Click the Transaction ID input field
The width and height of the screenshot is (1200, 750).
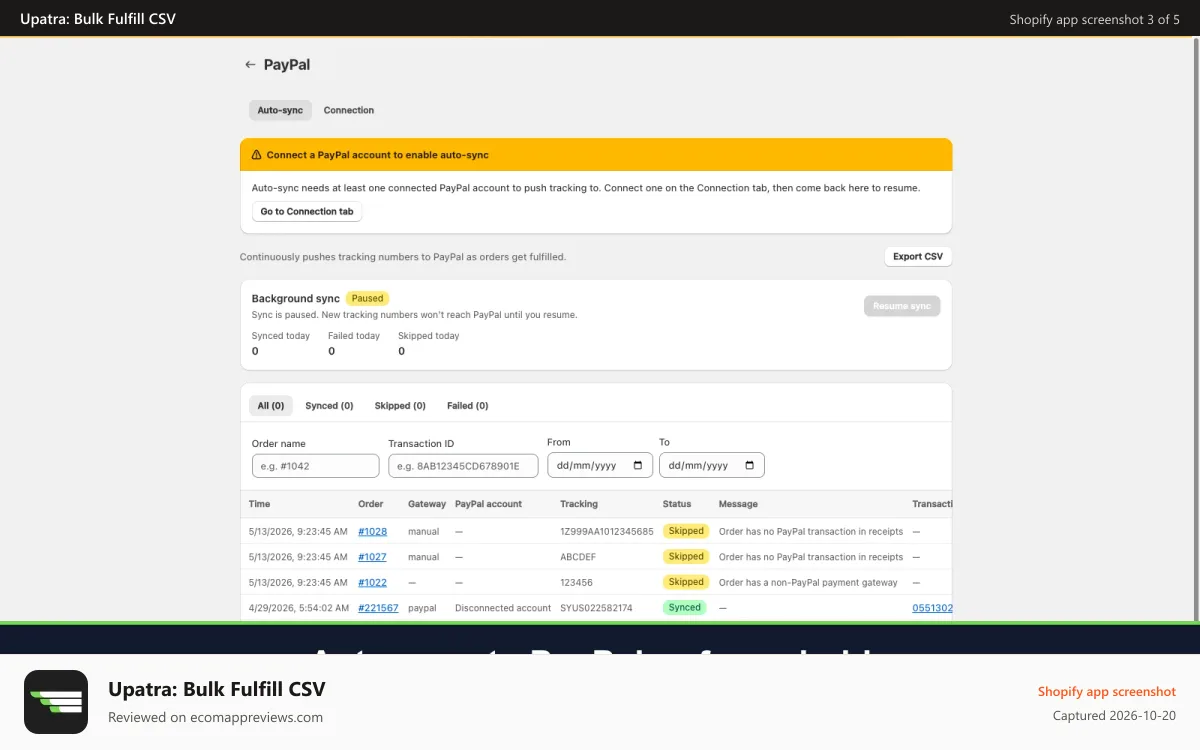click(463, 466)
